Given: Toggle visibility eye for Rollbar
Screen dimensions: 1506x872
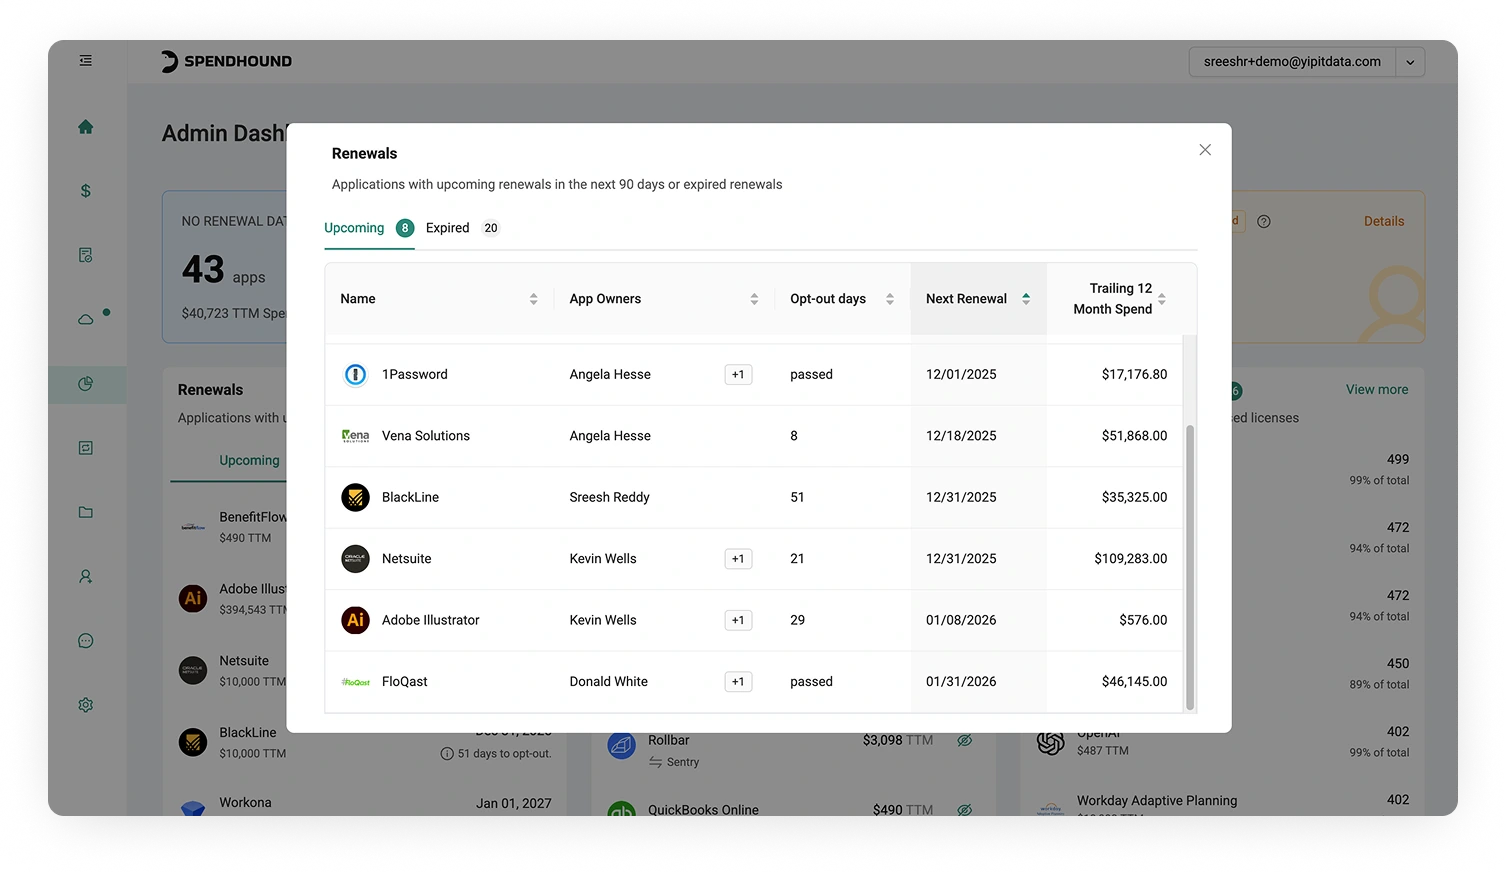Looking at the screenshot, I should point(965,741).
